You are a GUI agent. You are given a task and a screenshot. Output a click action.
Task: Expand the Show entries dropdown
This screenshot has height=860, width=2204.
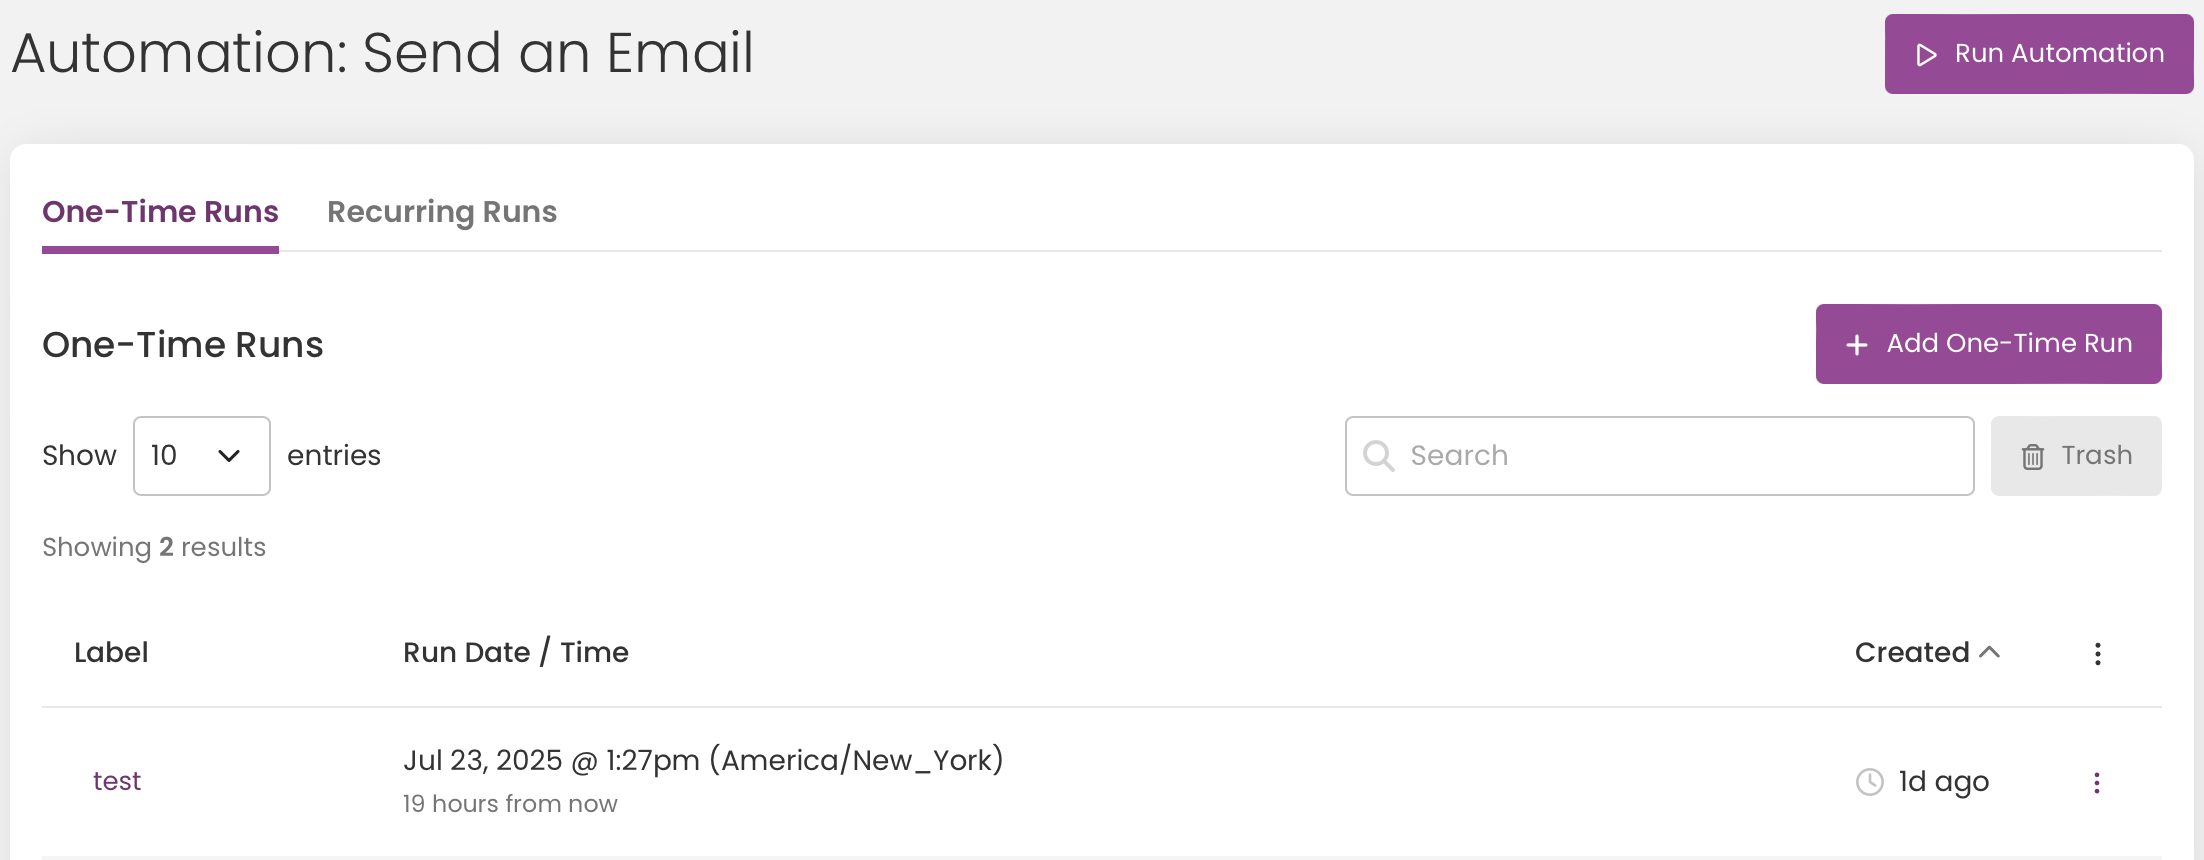202,456
